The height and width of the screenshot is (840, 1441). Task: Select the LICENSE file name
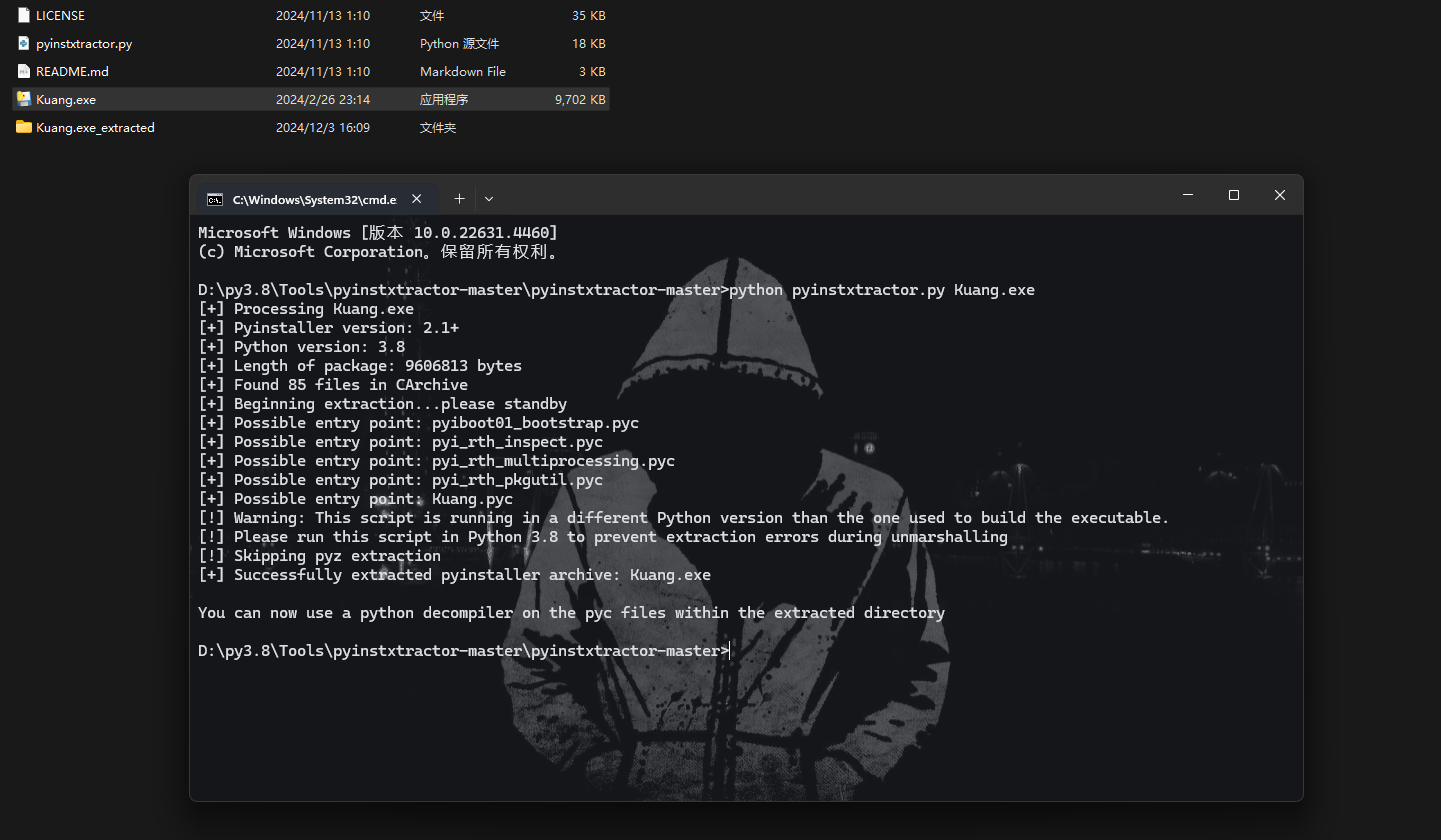[60, 16]
